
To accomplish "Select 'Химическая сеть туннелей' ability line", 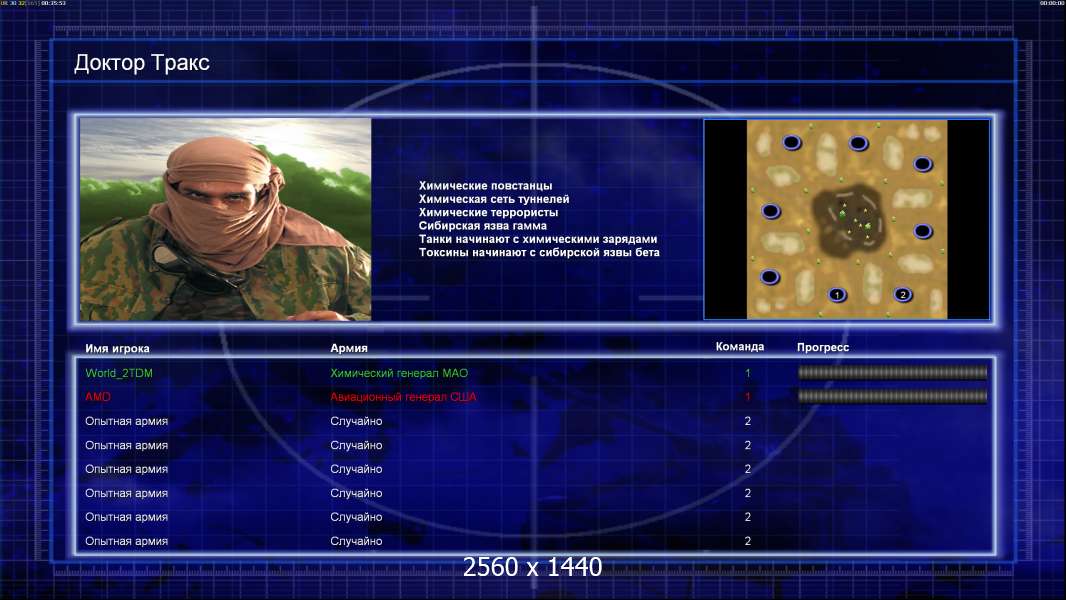I will (494, 199).
